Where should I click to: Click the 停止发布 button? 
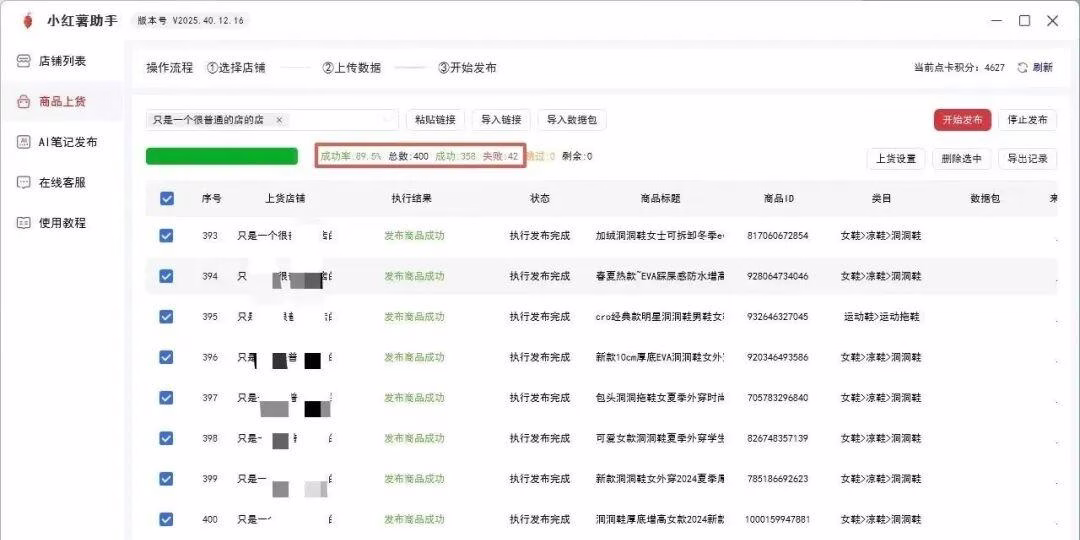point(1027,120)
